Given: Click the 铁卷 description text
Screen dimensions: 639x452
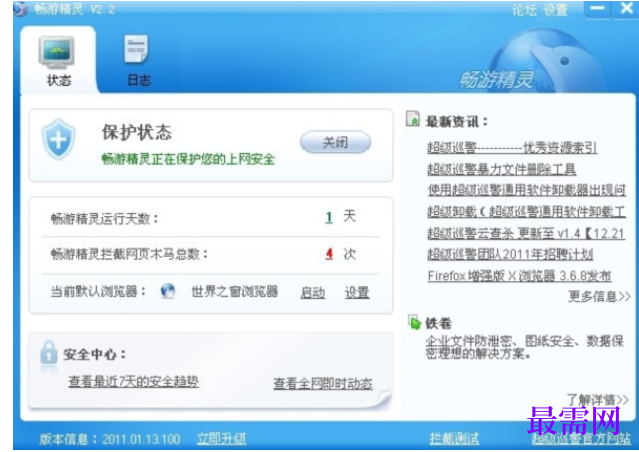Looking at the screenshot, I should (x=524, y=347).
